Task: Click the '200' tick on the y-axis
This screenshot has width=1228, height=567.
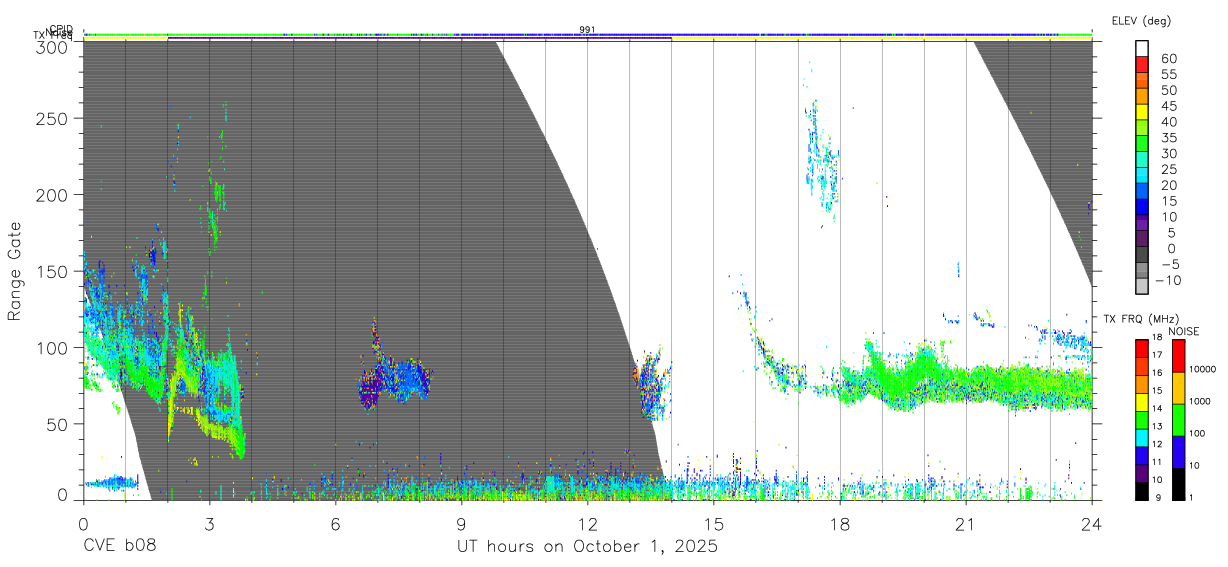Action: [53, 194]
